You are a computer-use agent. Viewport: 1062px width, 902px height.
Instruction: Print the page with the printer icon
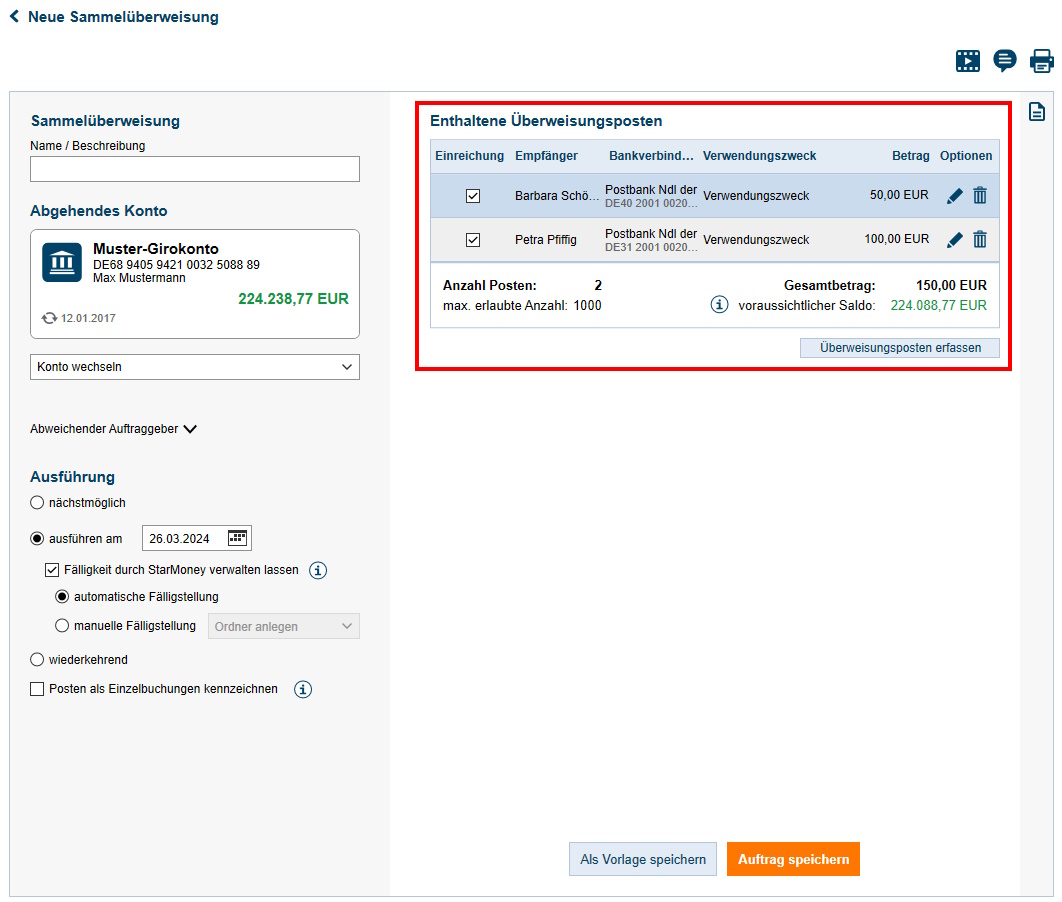click(x=1042, y=61)
